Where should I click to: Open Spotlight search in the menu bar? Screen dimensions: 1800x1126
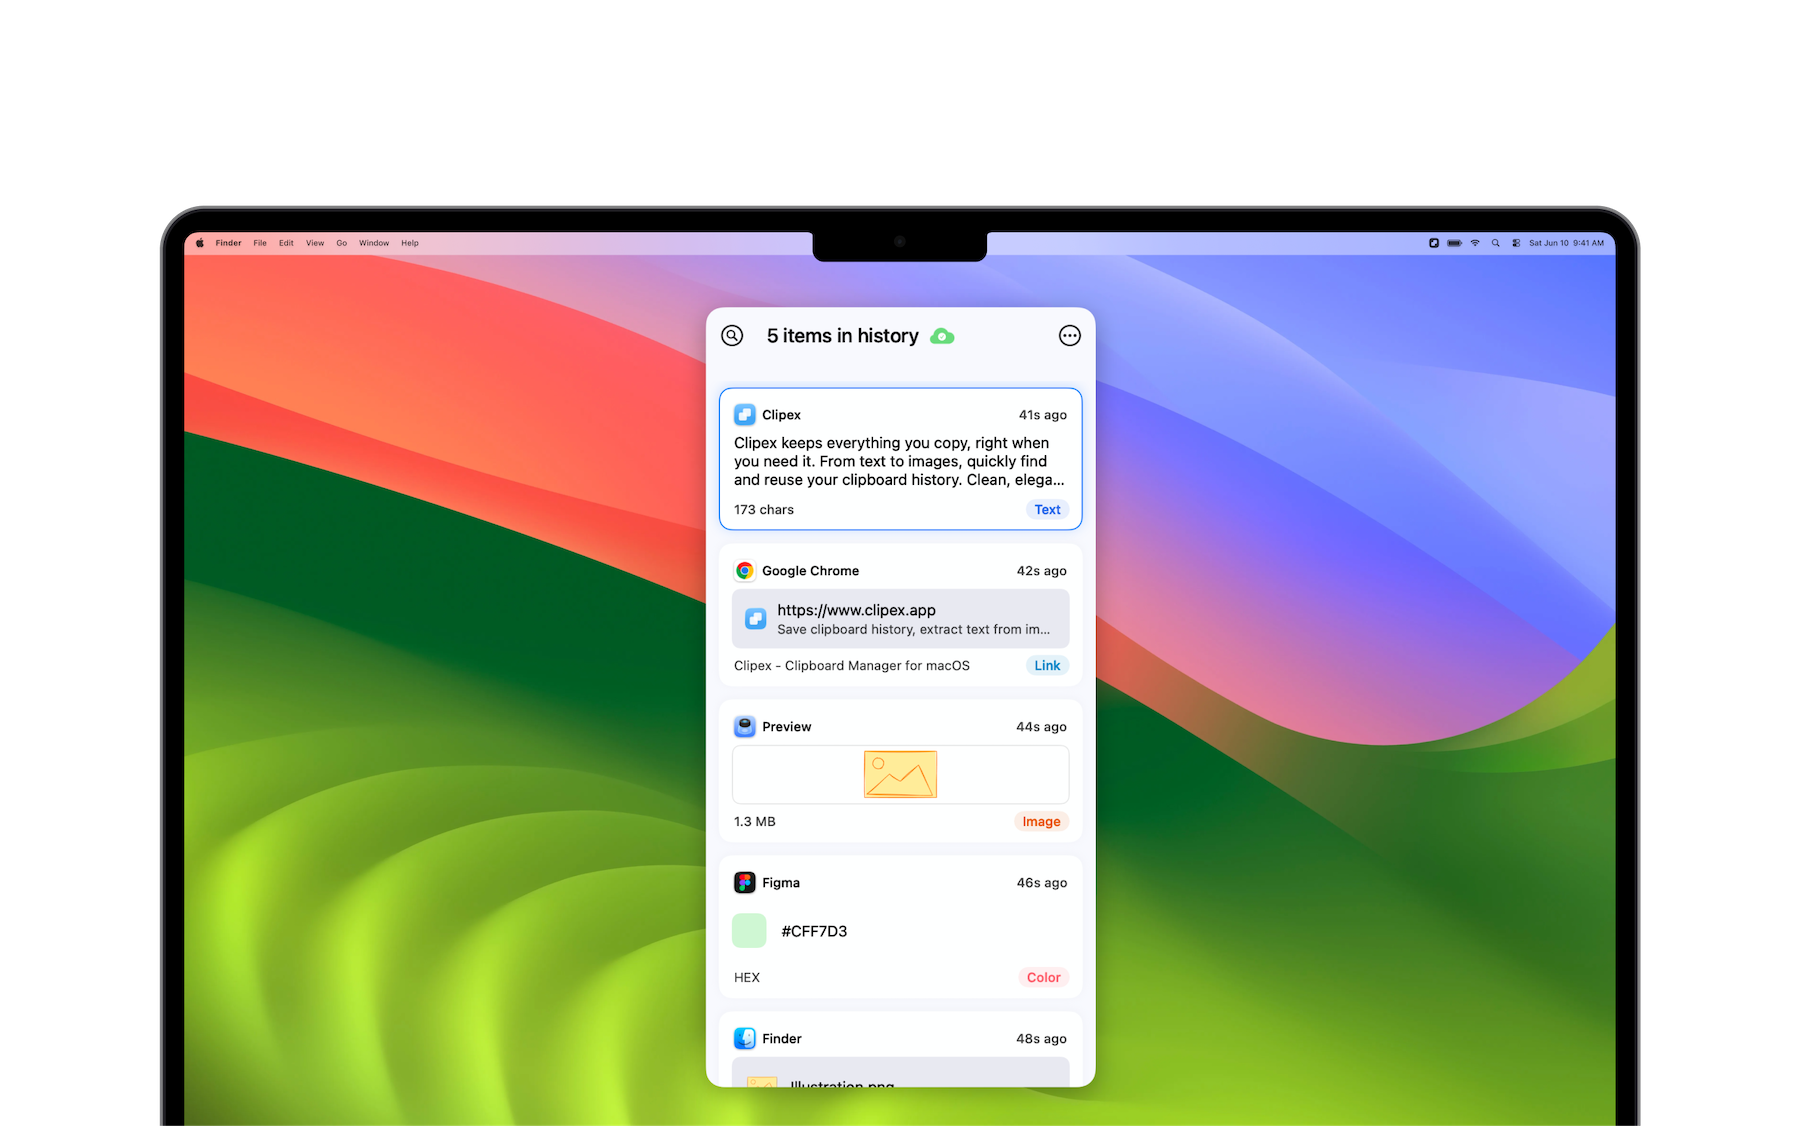[x=1496, y=243]
